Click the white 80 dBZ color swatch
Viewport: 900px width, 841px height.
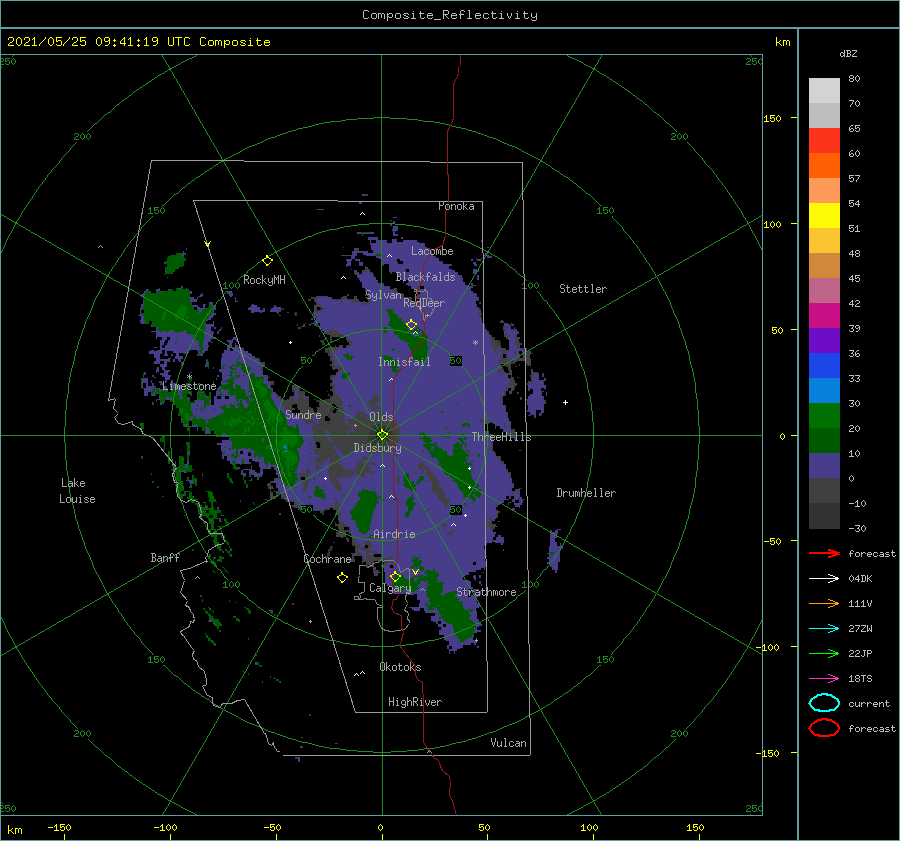tap(824, 90)
